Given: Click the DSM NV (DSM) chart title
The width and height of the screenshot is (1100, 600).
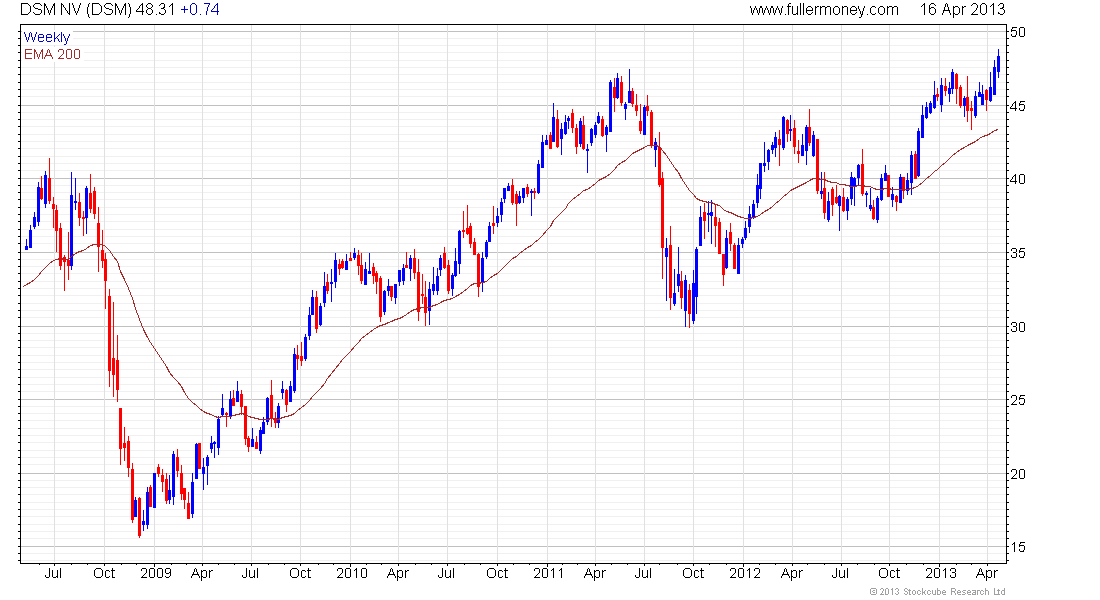Looking at the screenshot, I should point(76,10).
